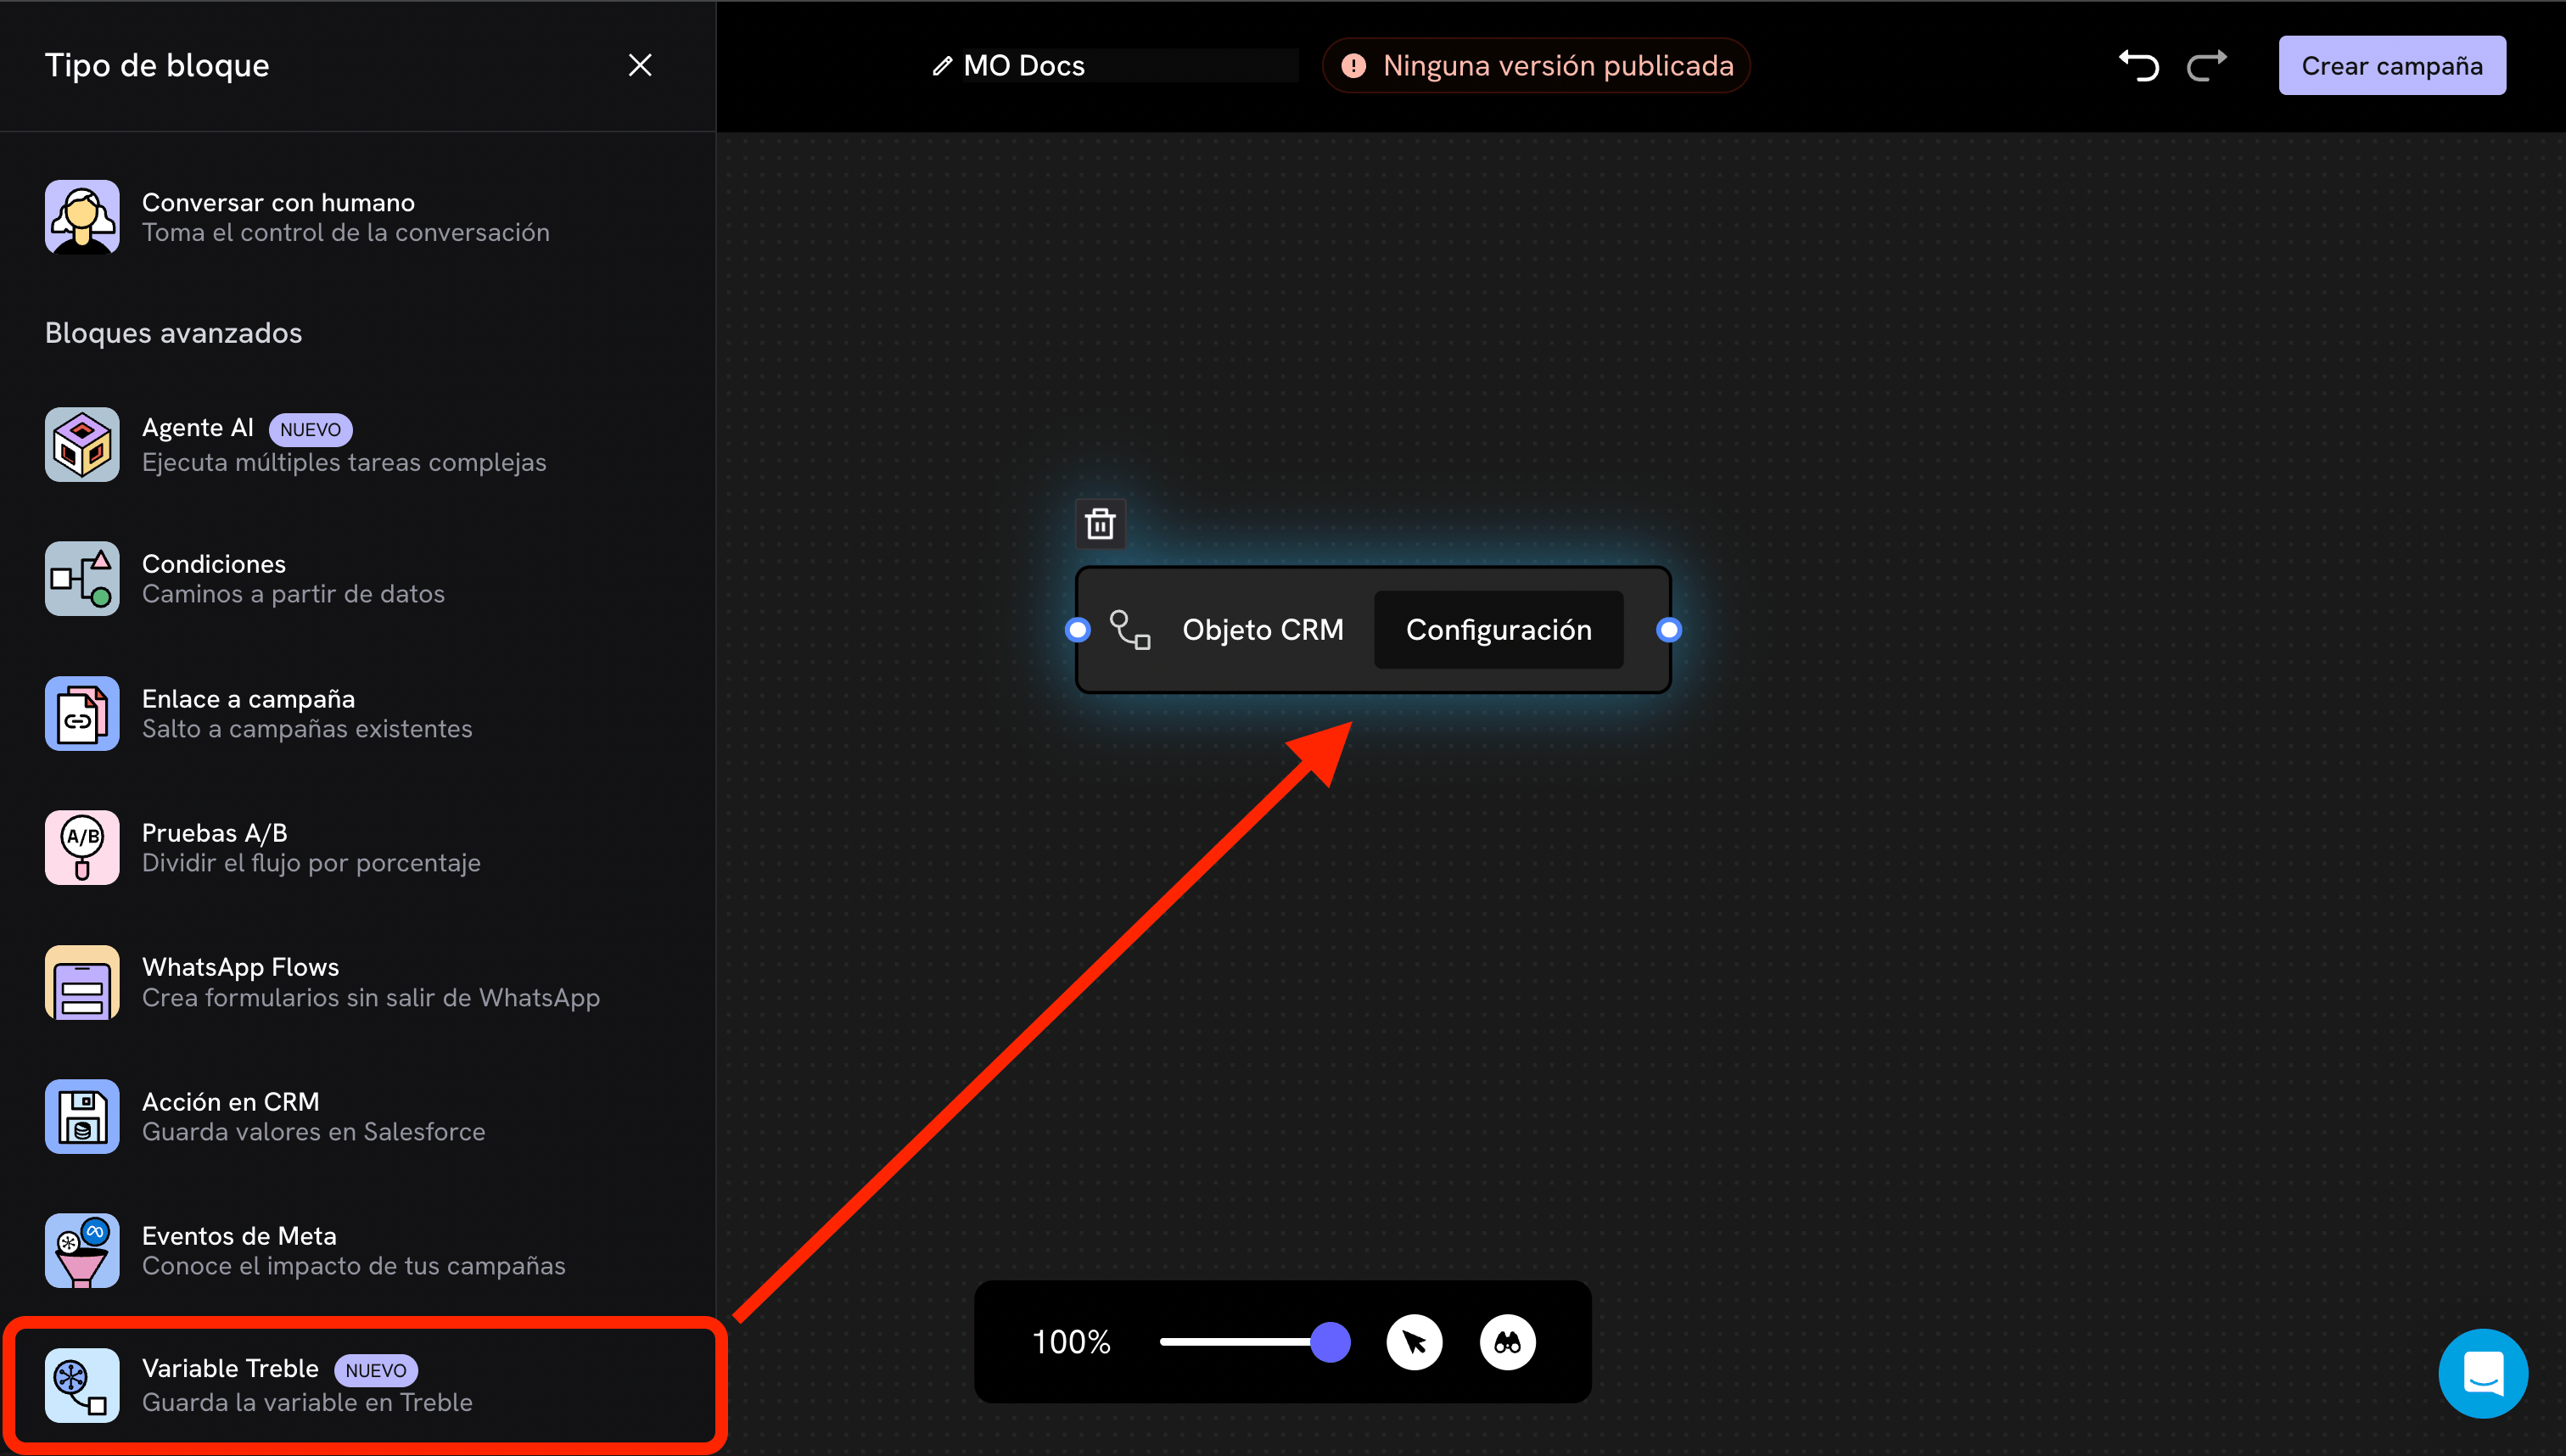Redo the last canvas change
Screen dimensions: 2566x1456
click(2207, 66)
